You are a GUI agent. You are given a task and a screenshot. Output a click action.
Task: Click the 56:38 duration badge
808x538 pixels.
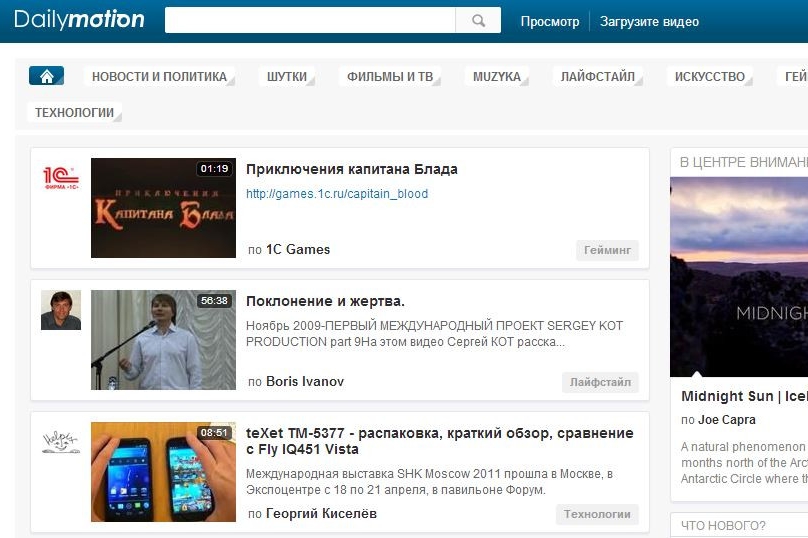click(x=214, y=300)
